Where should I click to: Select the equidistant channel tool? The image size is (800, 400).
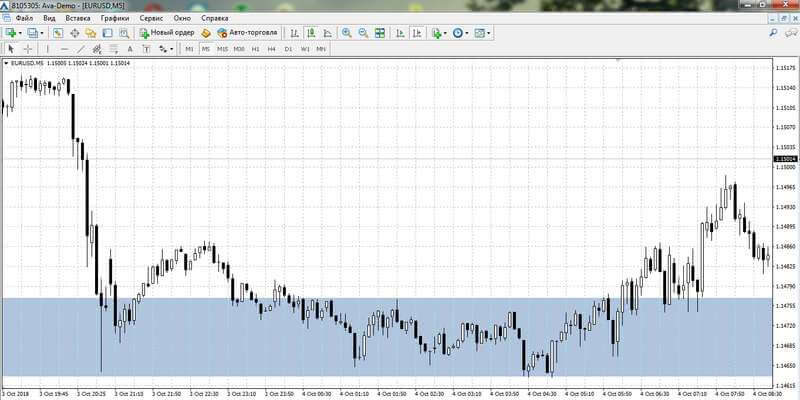[x=97, y=49]
